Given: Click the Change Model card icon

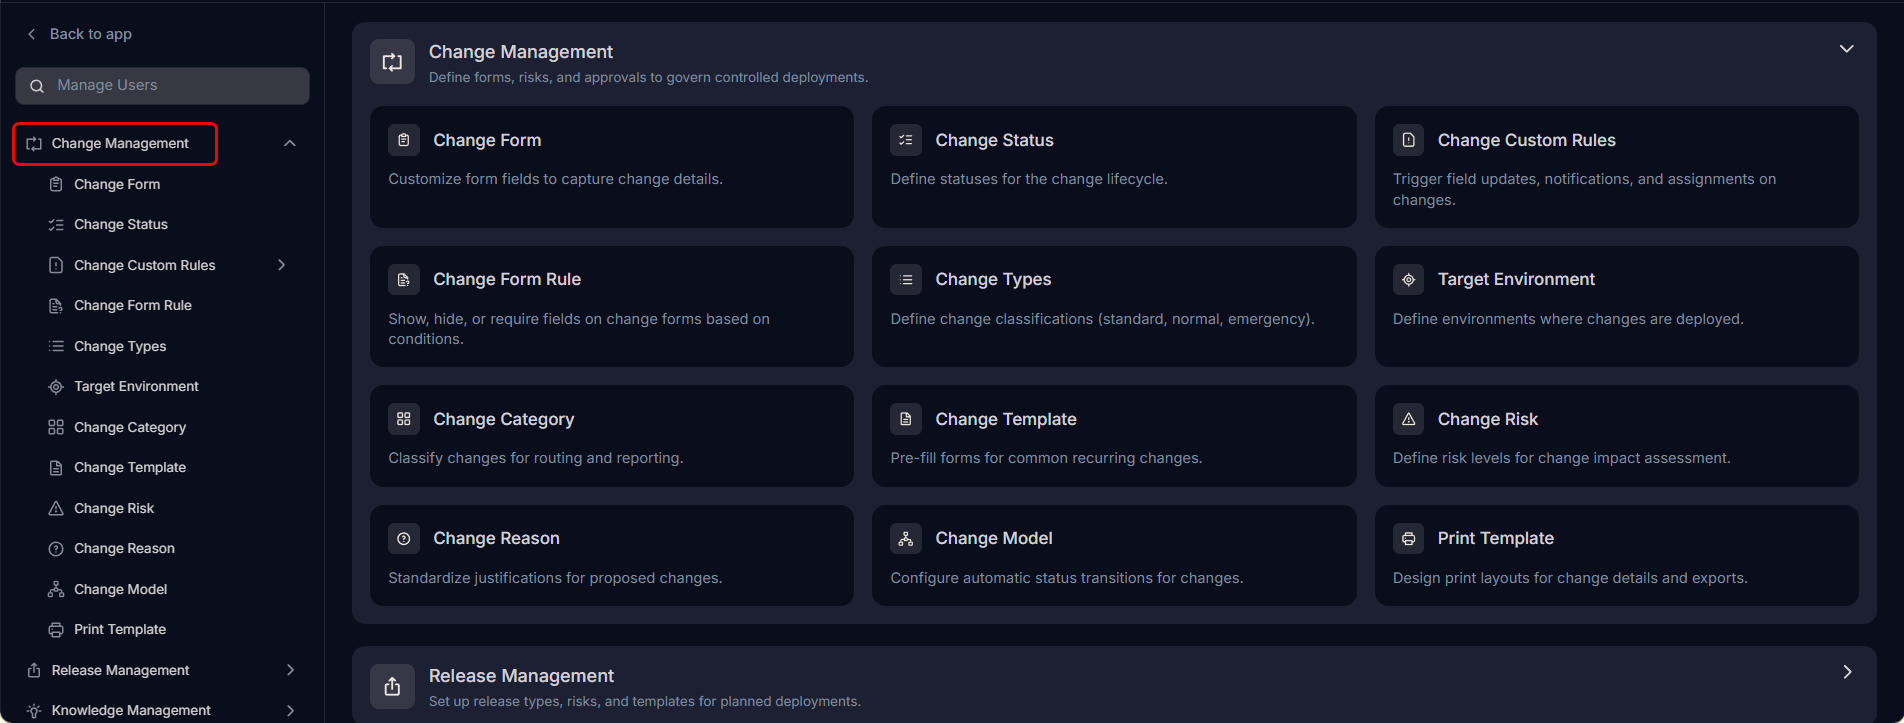Looking at the screenshot, I should click(906, 539).
